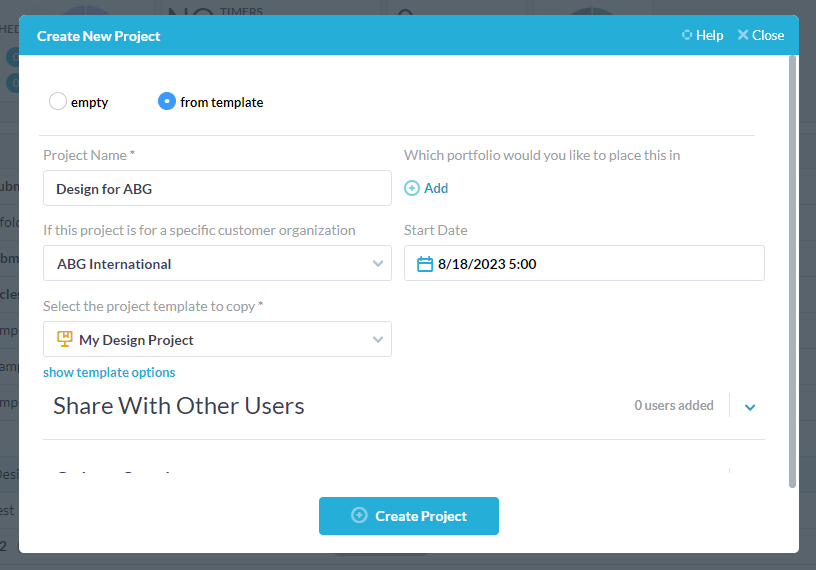
Task: Choose the from template radio option
Action: pyautogui.click(x=167, y=101)
